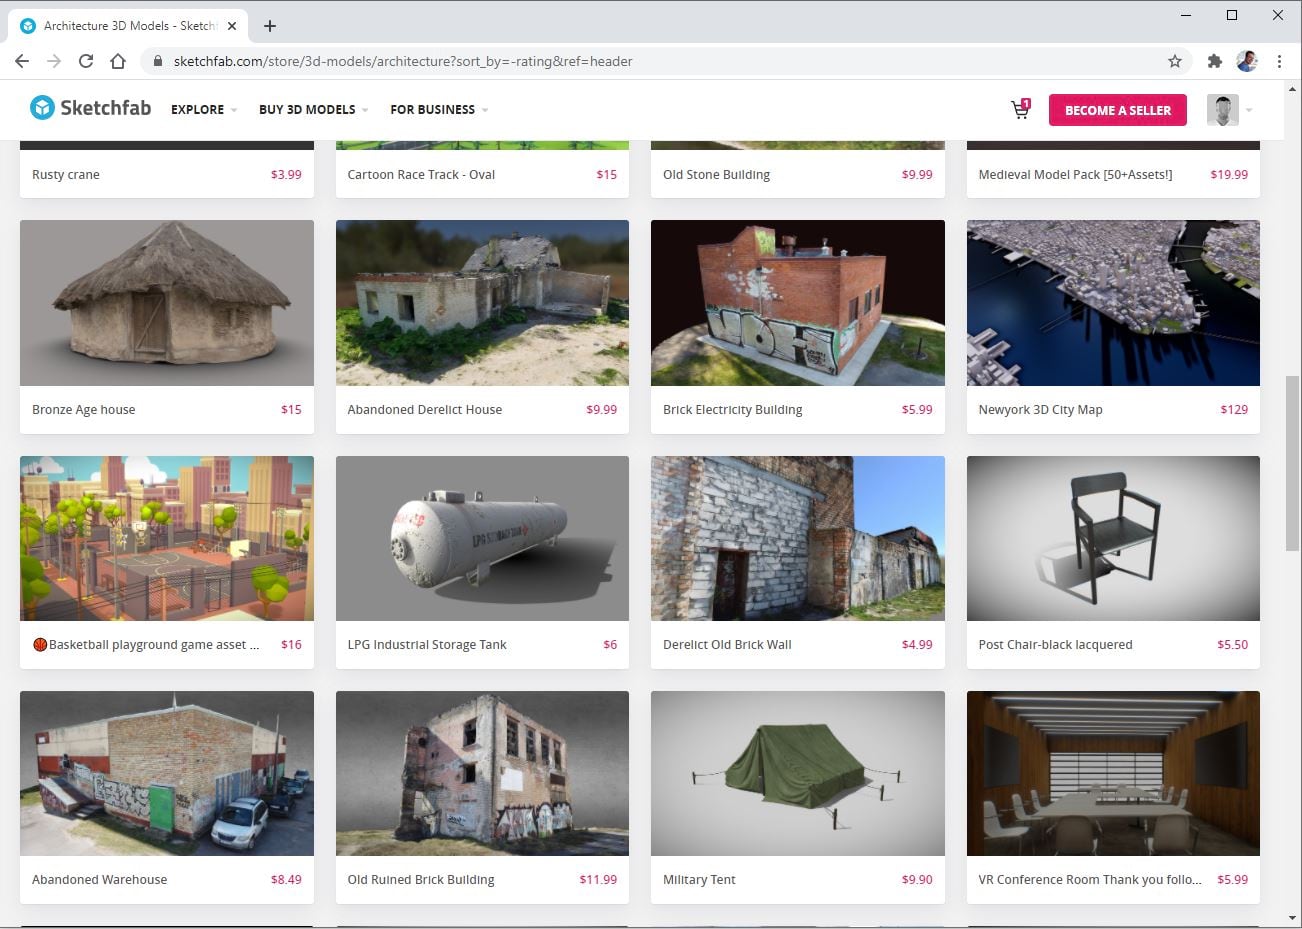Screen dimensions: 1302x929
Task: Open the VR Conference Room thumbnail
Action: pos(1113,773)
